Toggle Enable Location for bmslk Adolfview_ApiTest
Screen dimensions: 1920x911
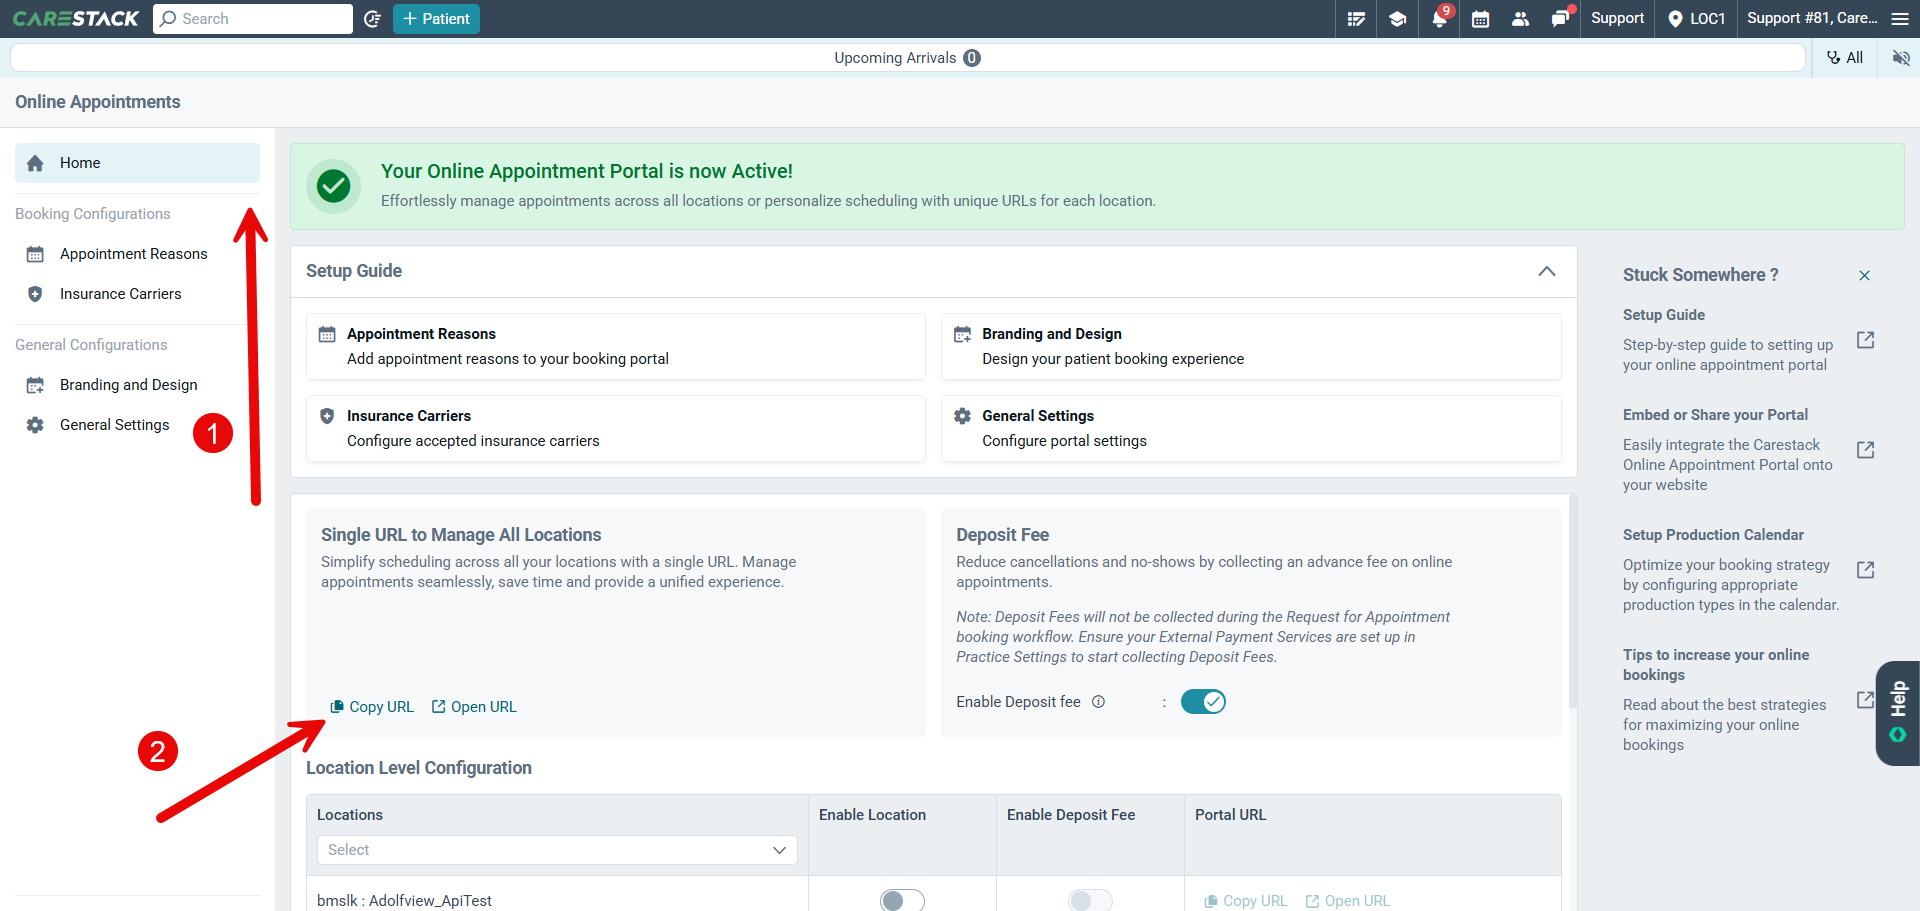(x=902, y=900)
